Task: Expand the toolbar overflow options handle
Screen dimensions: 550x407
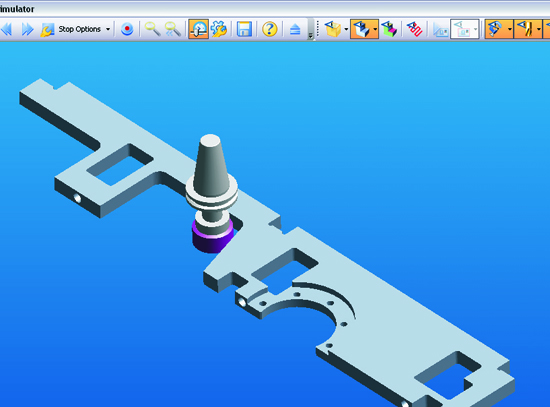Action: (x=310, y=29)
